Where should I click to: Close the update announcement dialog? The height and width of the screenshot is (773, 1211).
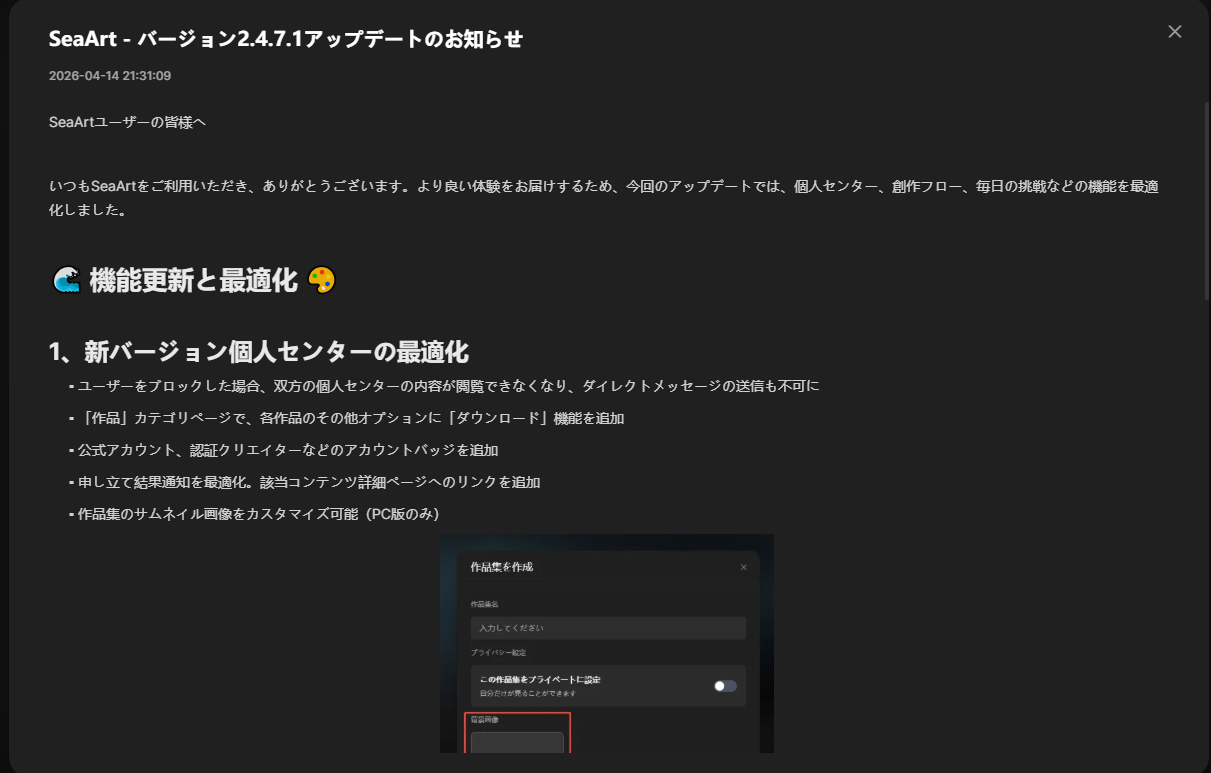[1175, 32]
